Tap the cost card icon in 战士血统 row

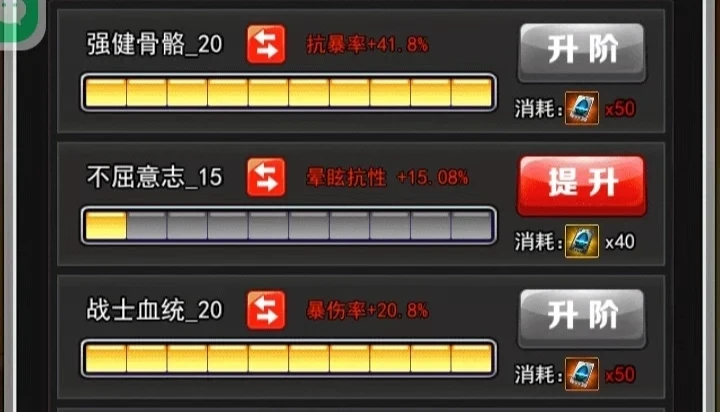click(581, 374)
